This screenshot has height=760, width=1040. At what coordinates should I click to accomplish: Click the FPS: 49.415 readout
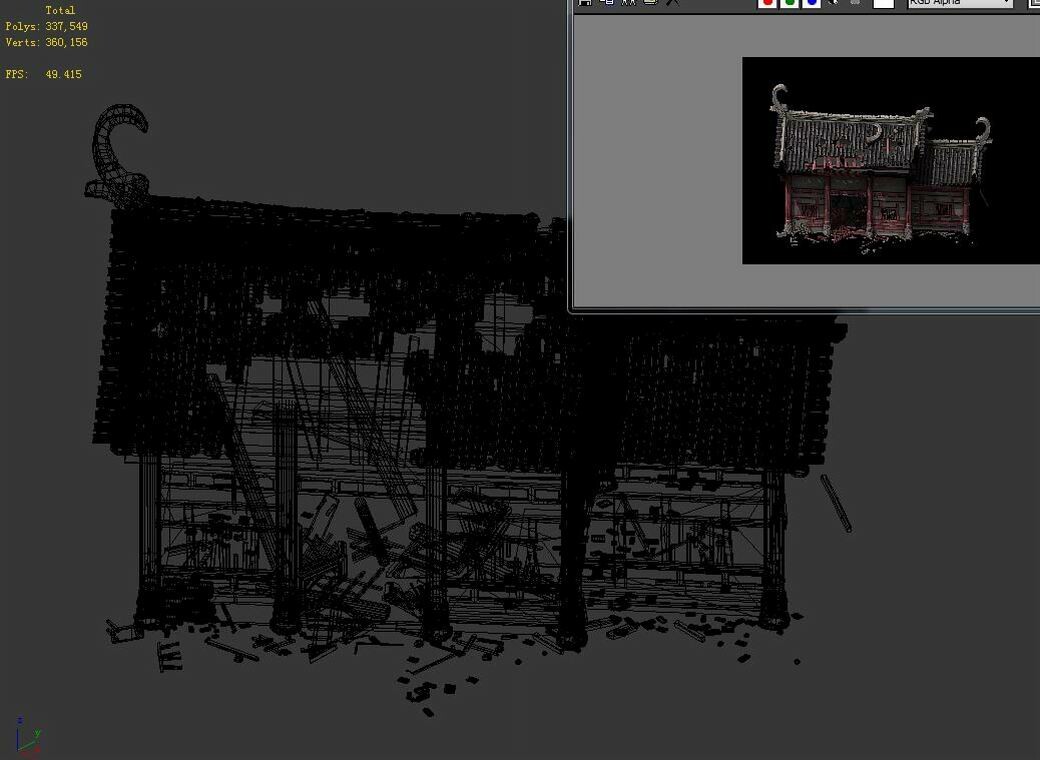coord(44,74)
